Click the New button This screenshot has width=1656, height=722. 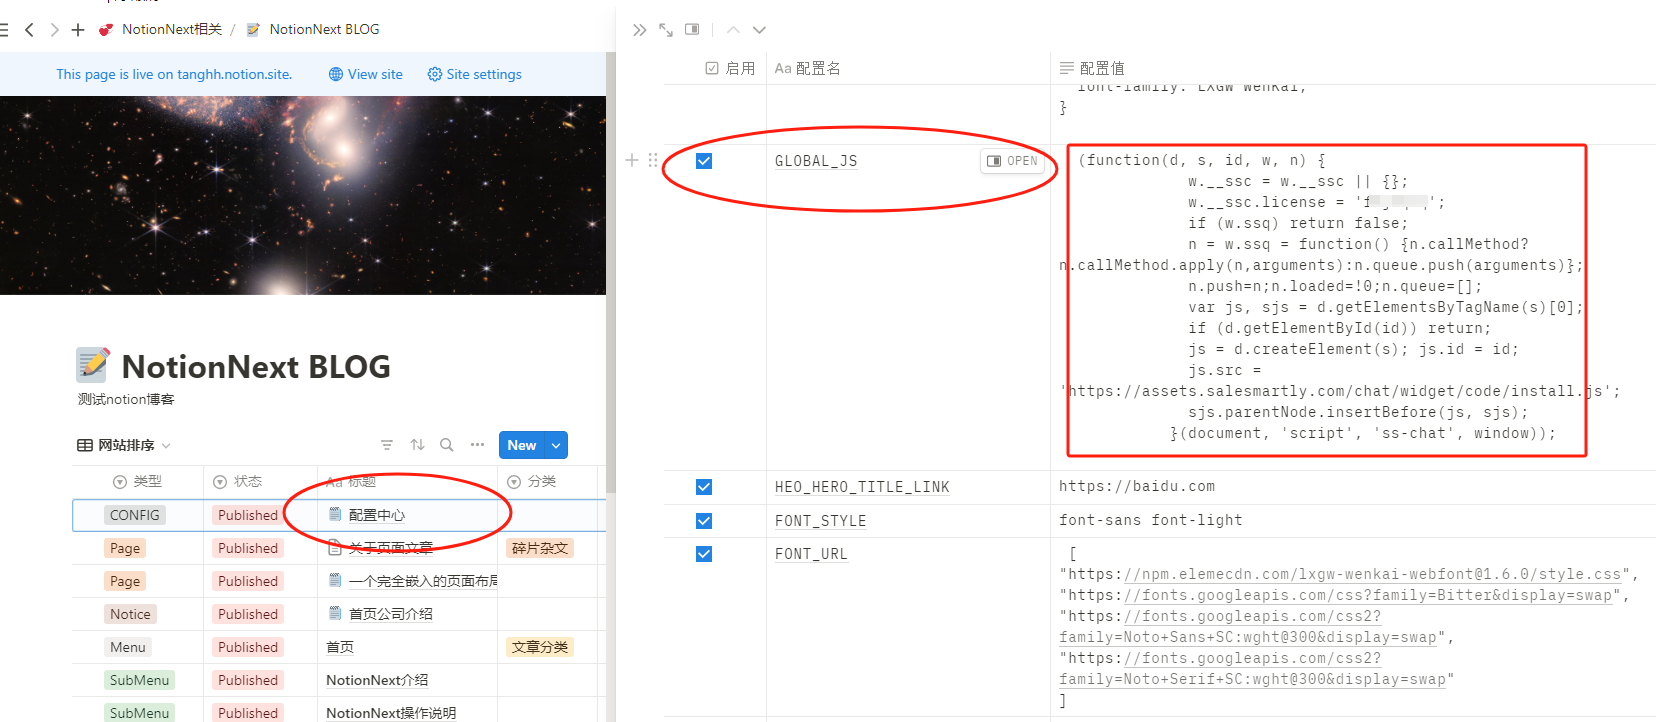pyautogui.click(x=521, y=445)
